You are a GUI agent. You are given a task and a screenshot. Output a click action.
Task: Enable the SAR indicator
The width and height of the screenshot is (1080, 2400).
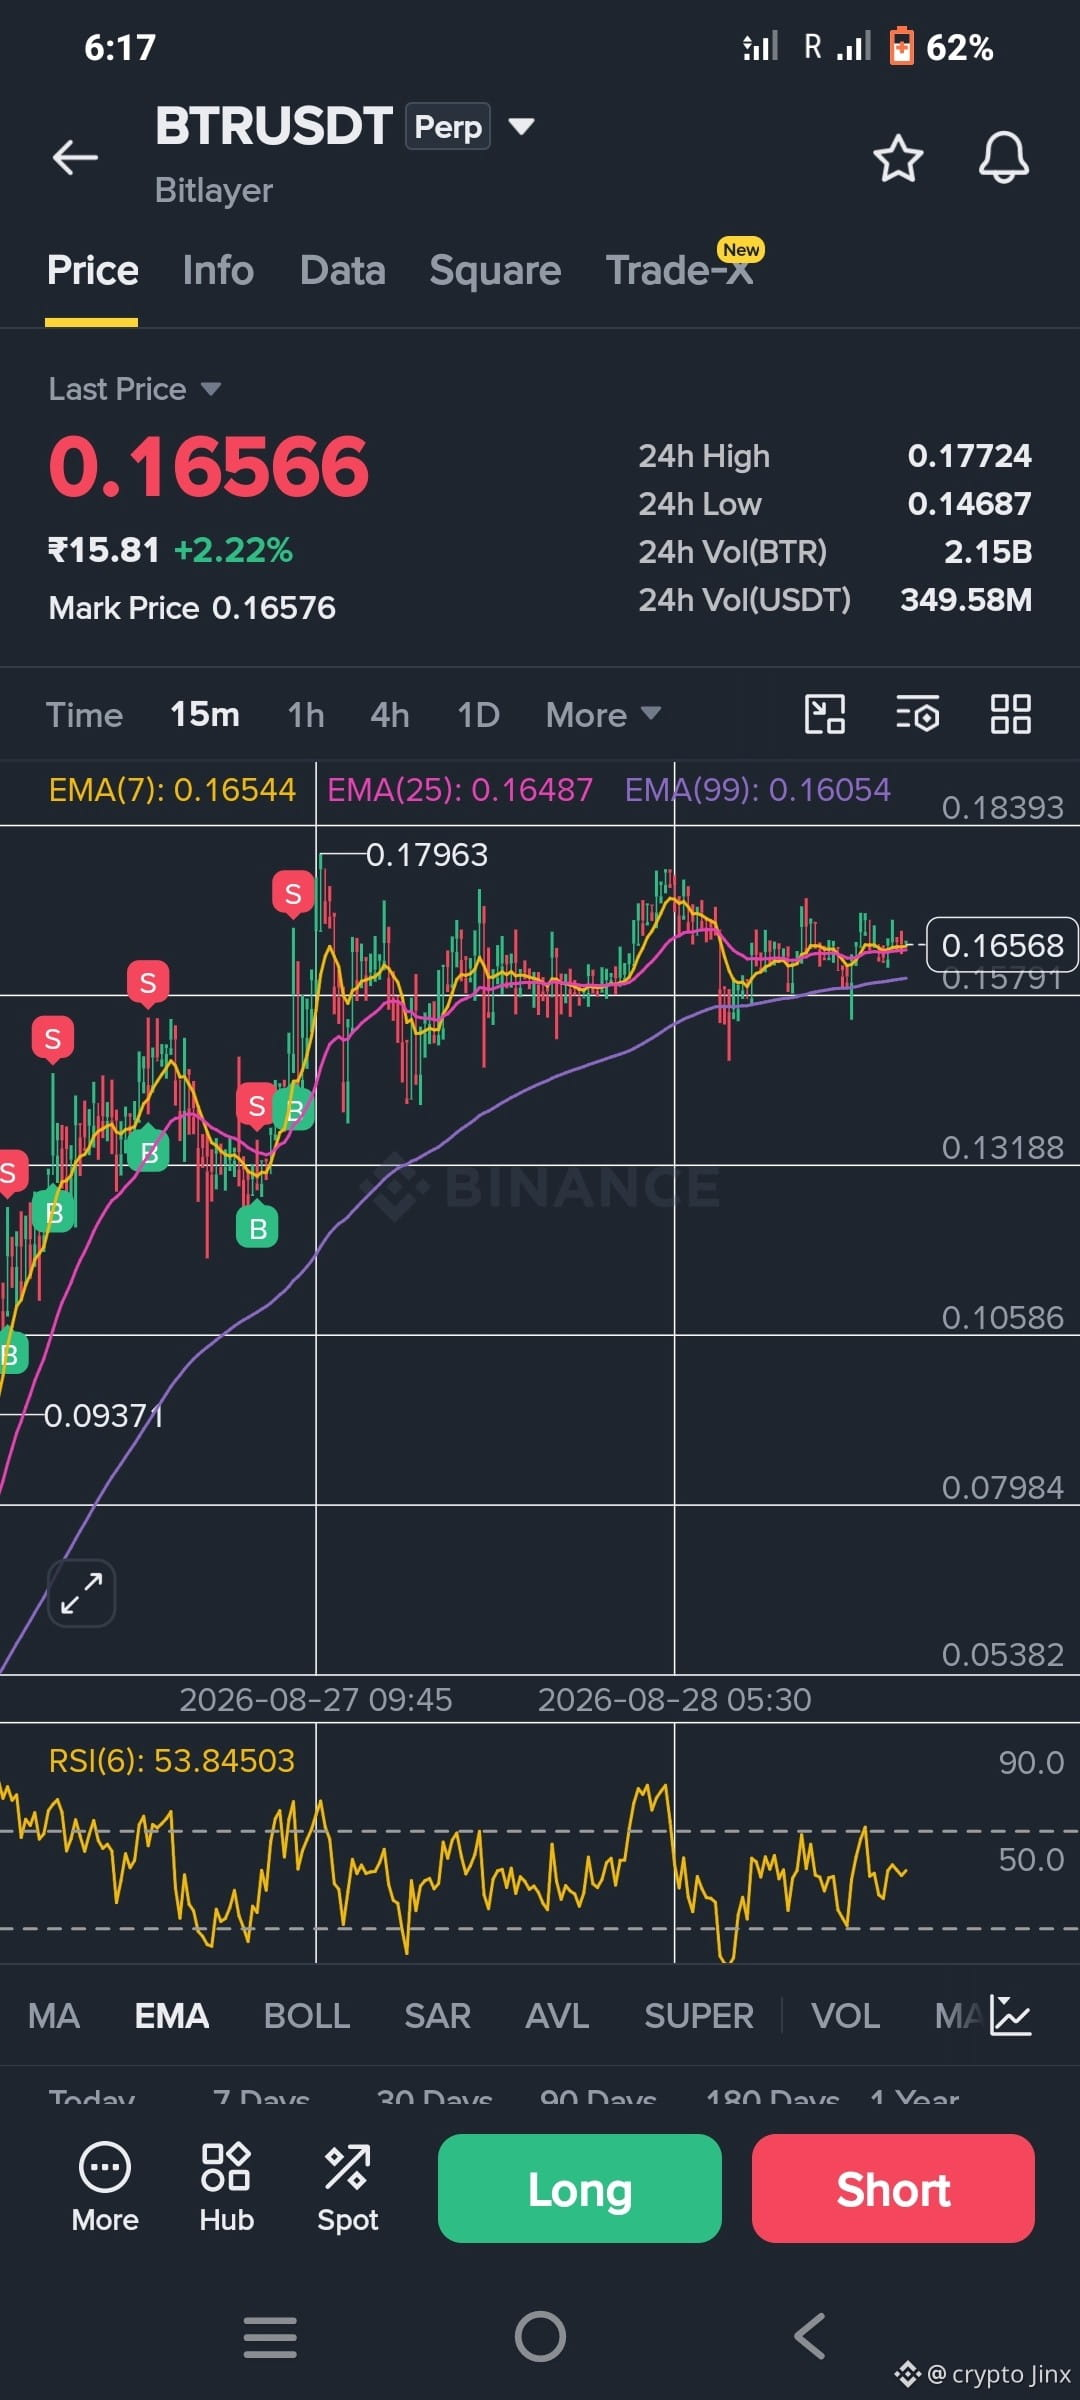437,2016
